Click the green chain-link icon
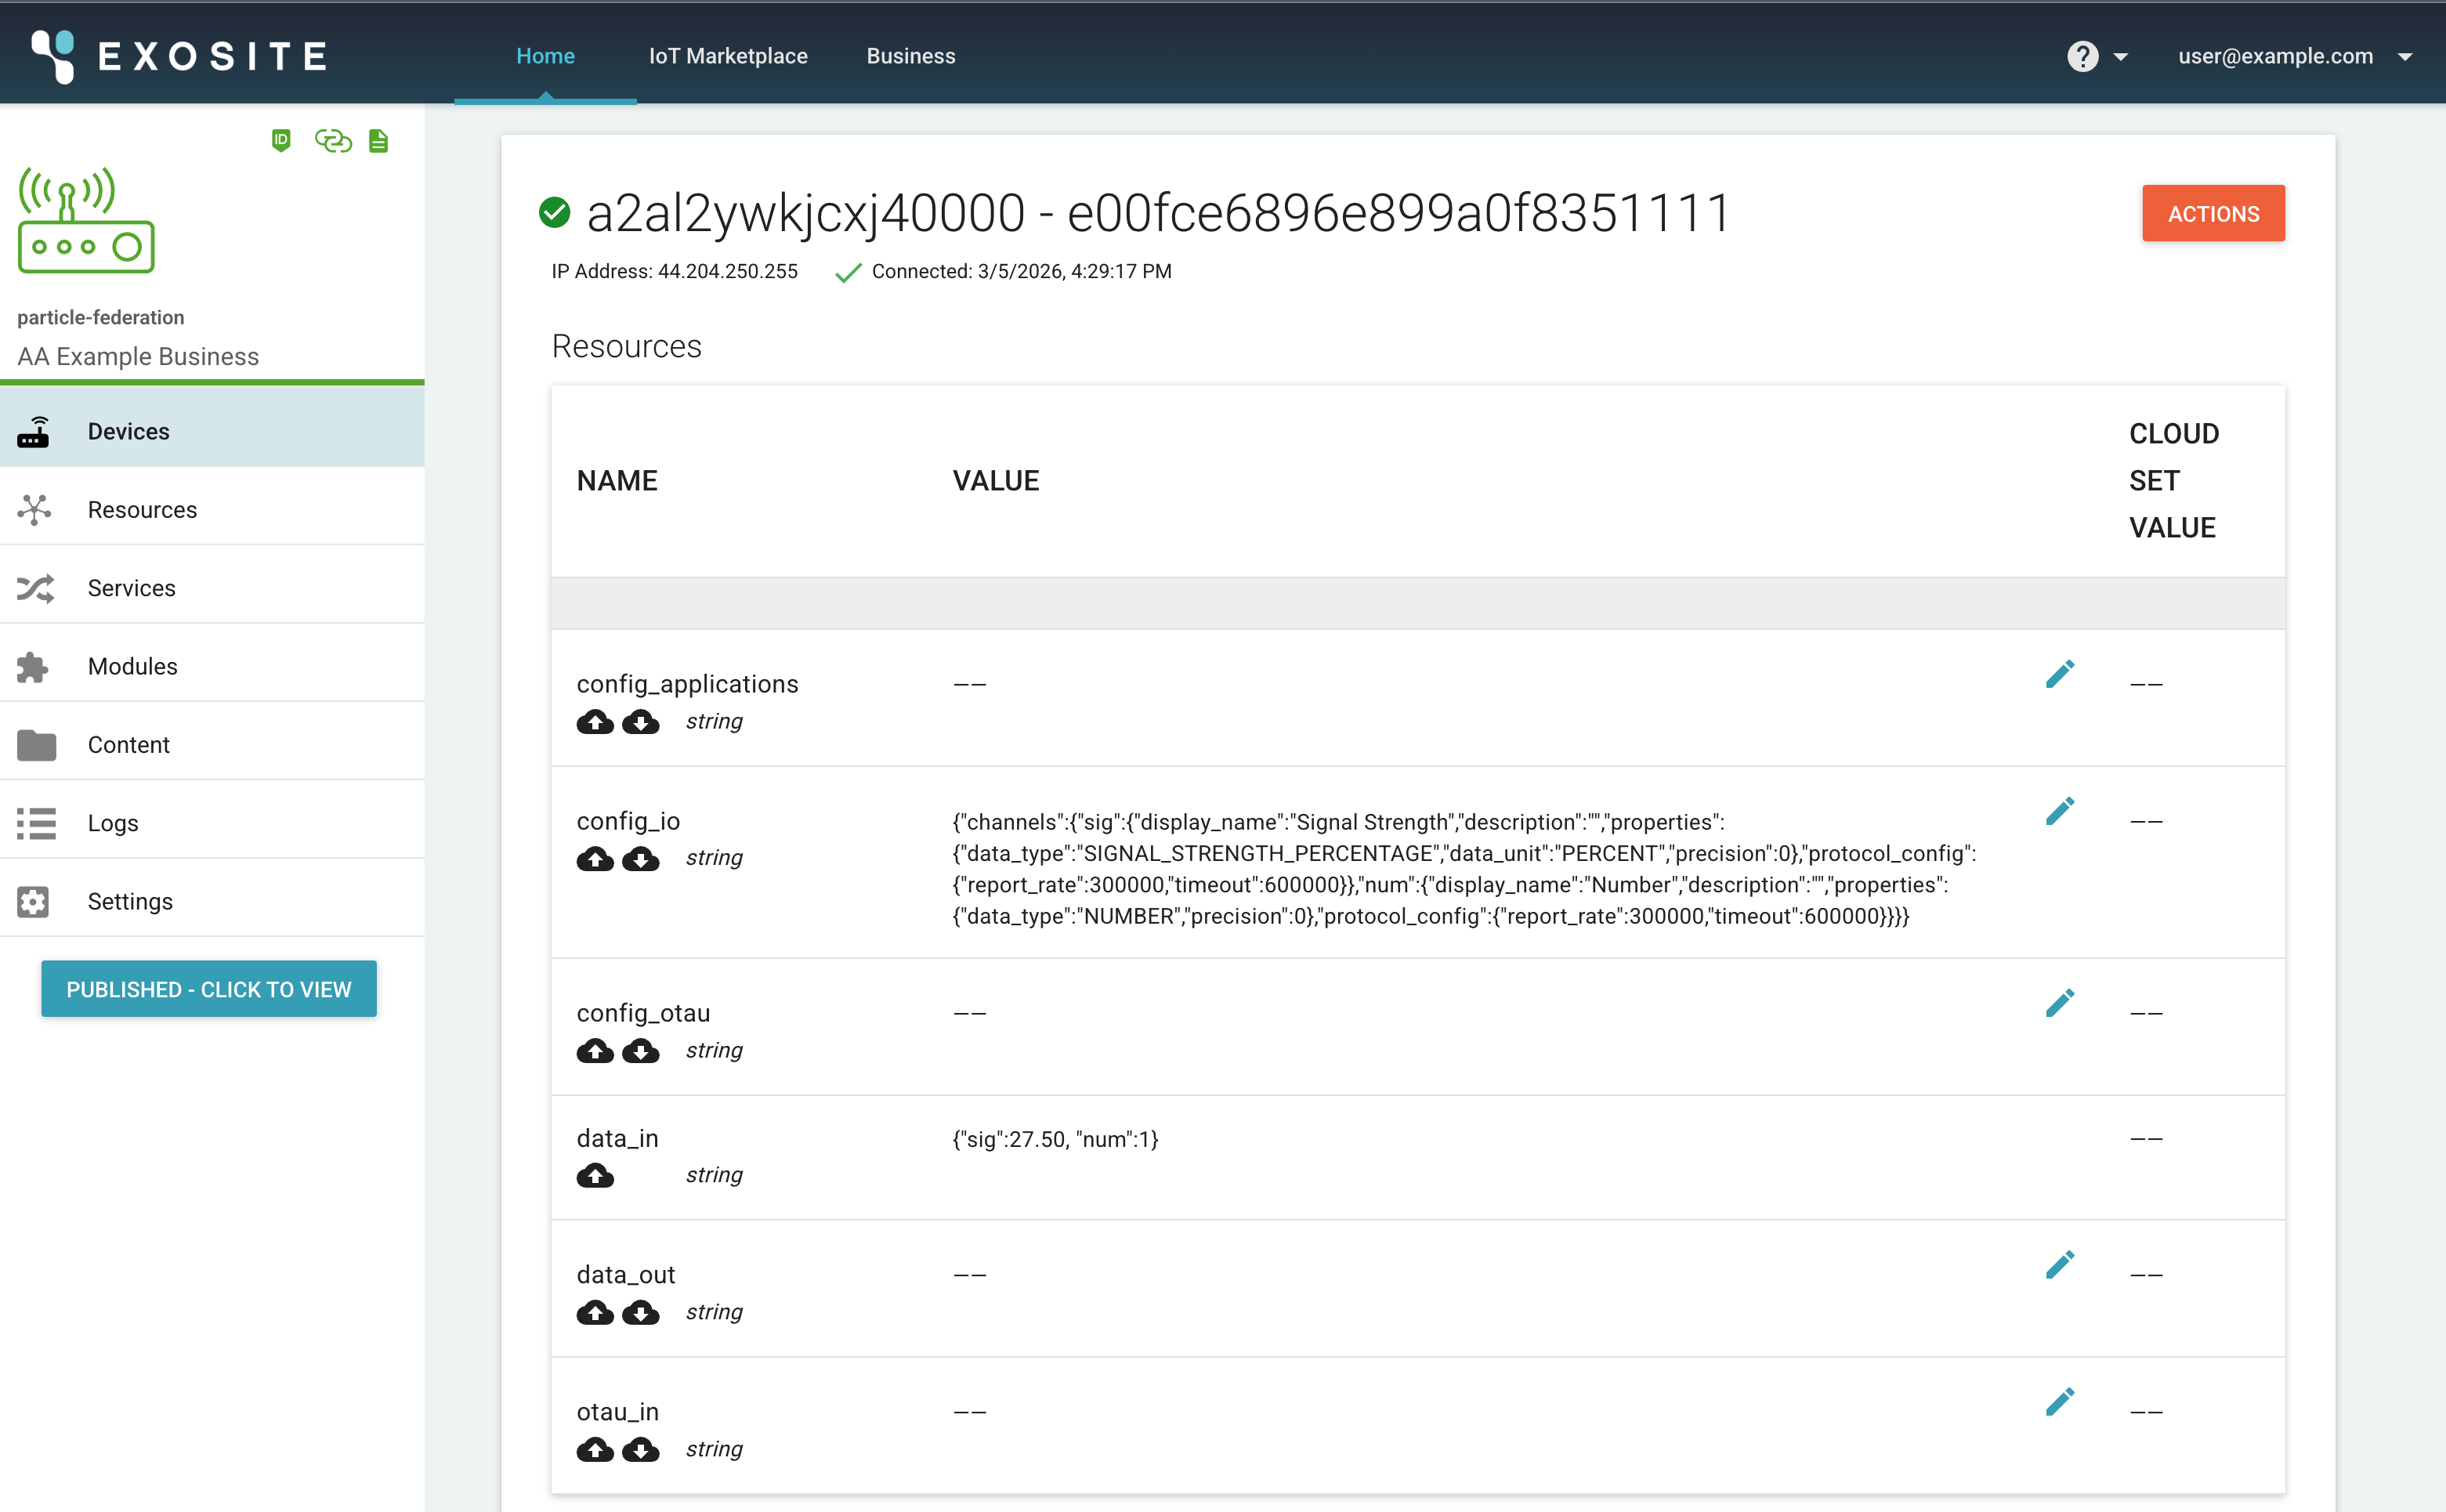The width and height of the screenshot is (2446, 1512). 333,141
